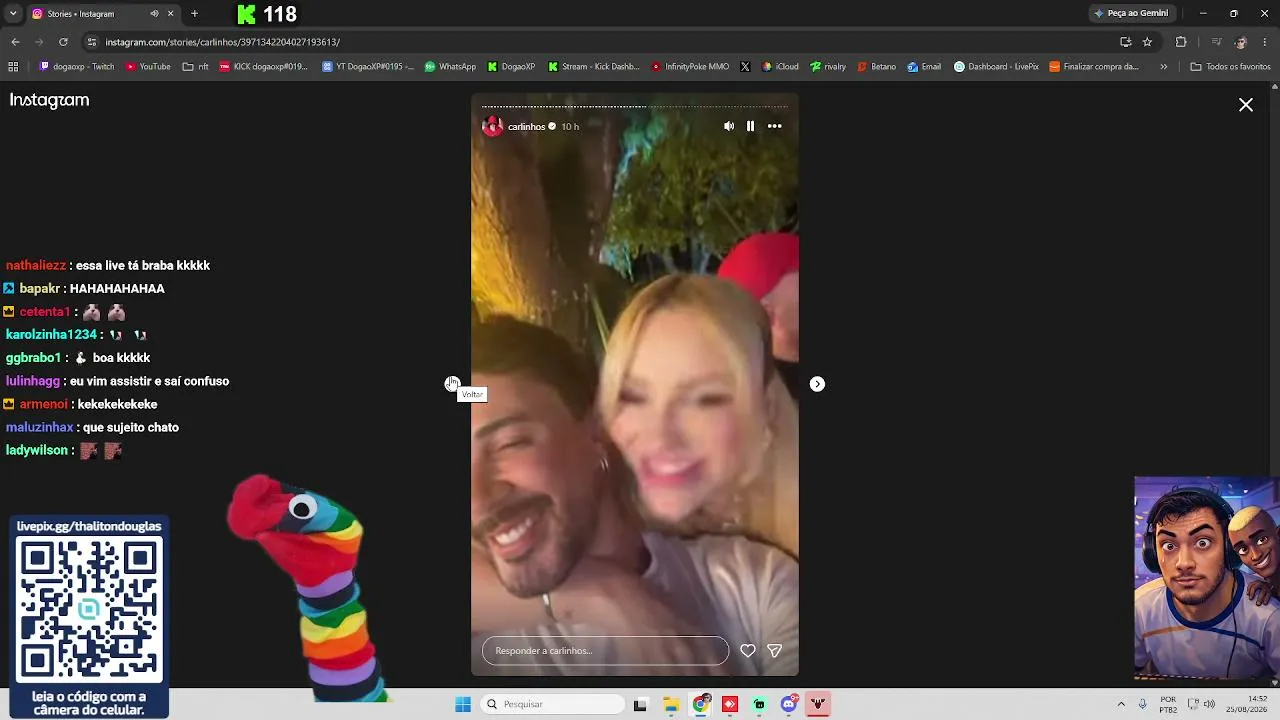Viewport: 1280px width, 720px height.
Task: Click the carlinhos profile picture on story
Action: pyautogui.click(x=493, y=126)
